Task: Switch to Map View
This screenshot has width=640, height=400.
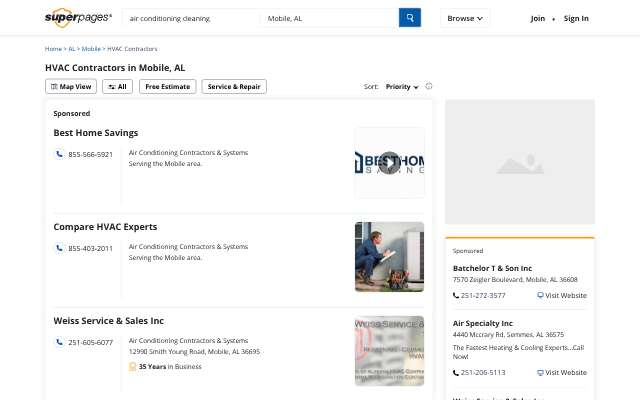Action: coord(71,87)
